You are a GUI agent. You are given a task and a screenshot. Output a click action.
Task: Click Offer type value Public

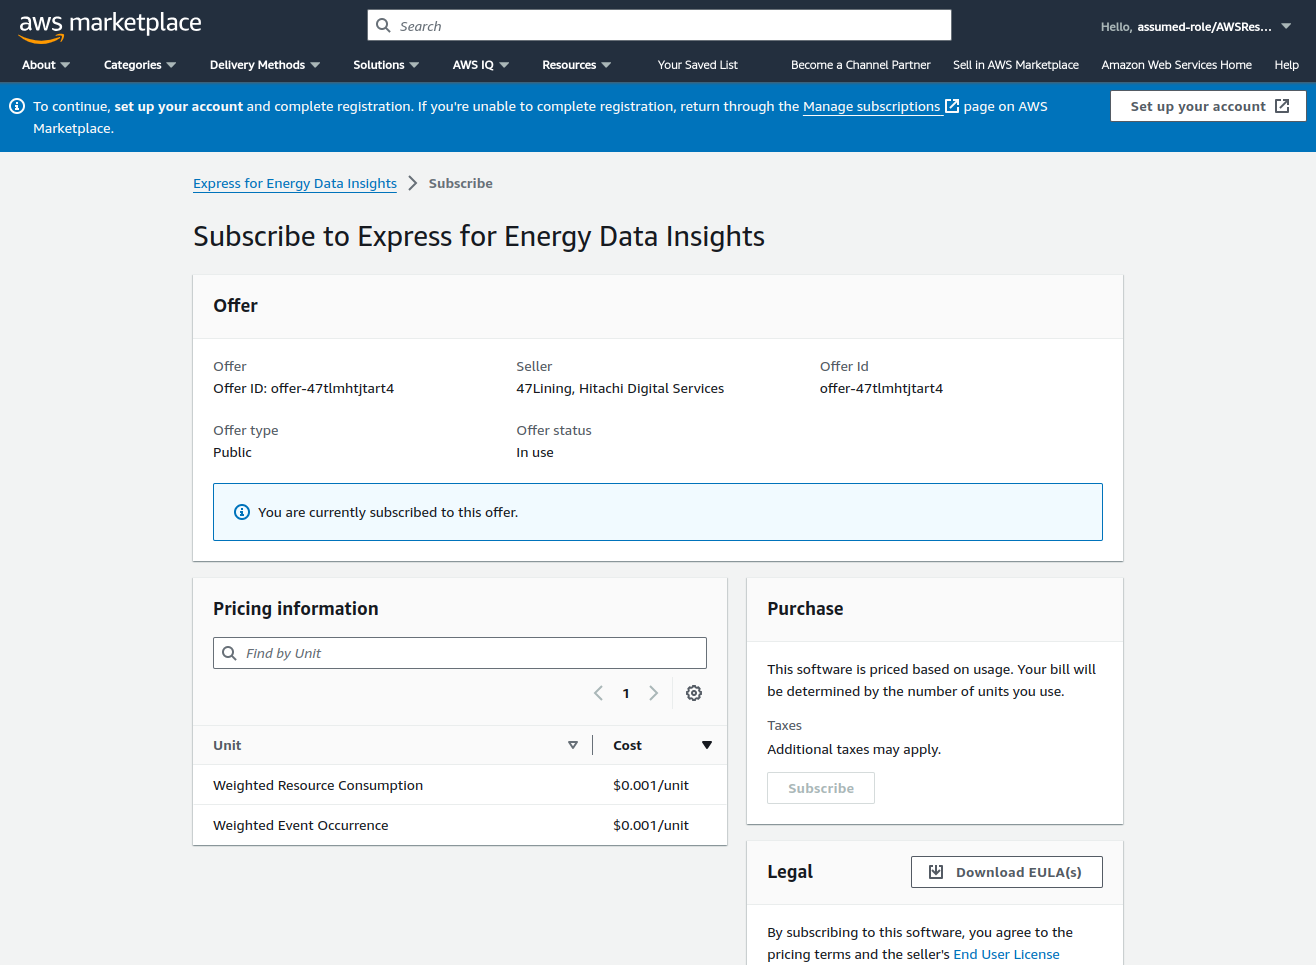click(x=232, y=452)
